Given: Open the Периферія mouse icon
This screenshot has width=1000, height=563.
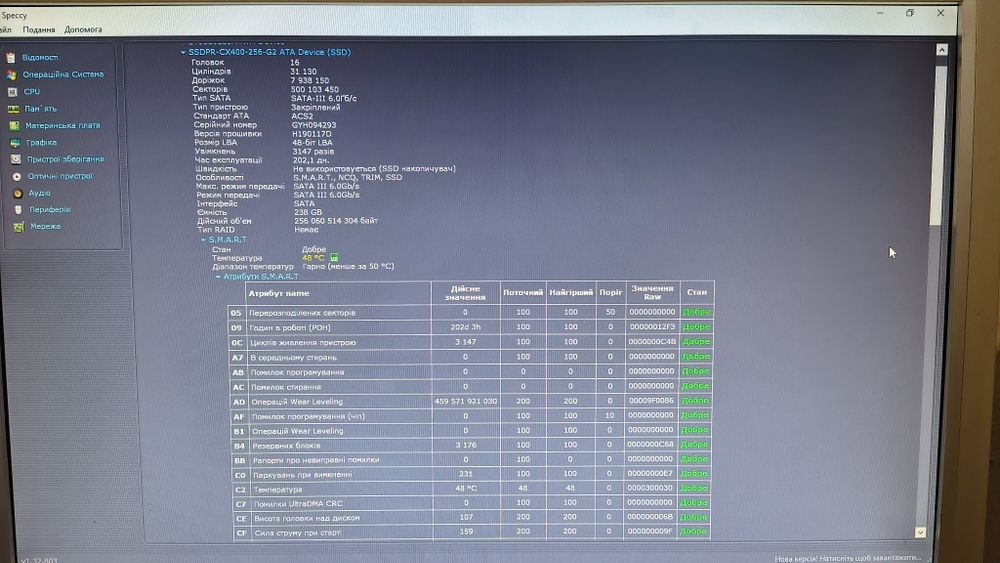Looking at the screenshot, I should click(x=18, y=210).
